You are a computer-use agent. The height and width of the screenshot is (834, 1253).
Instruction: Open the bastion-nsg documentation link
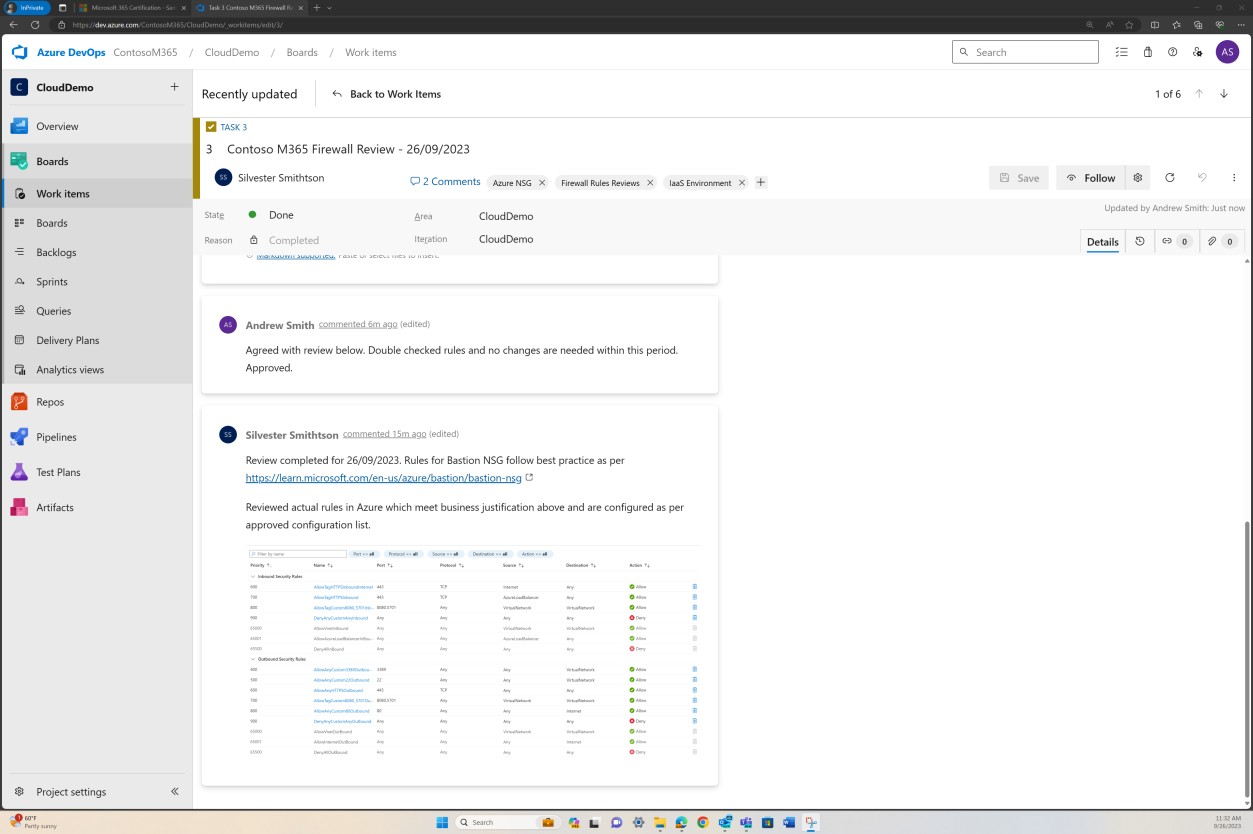[383, 477]
